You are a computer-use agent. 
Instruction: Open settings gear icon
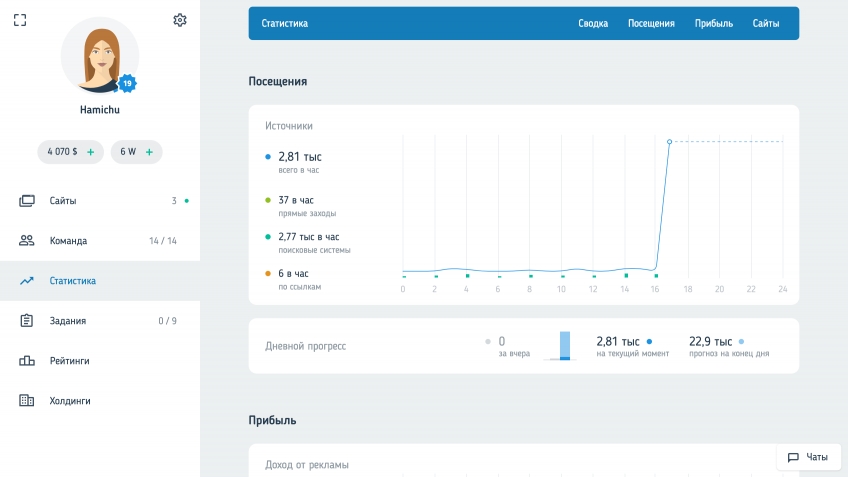pyautogui.click(x=180, y=20)
